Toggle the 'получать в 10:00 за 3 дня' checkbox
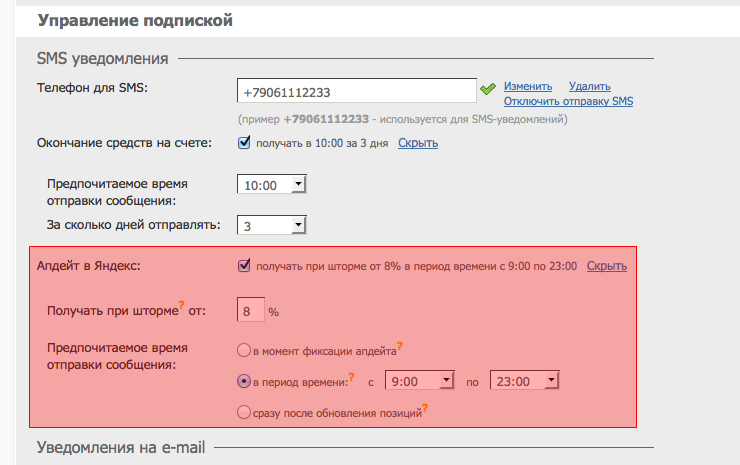The width and height of the screenshot is (740, 465). click(244, 143)
